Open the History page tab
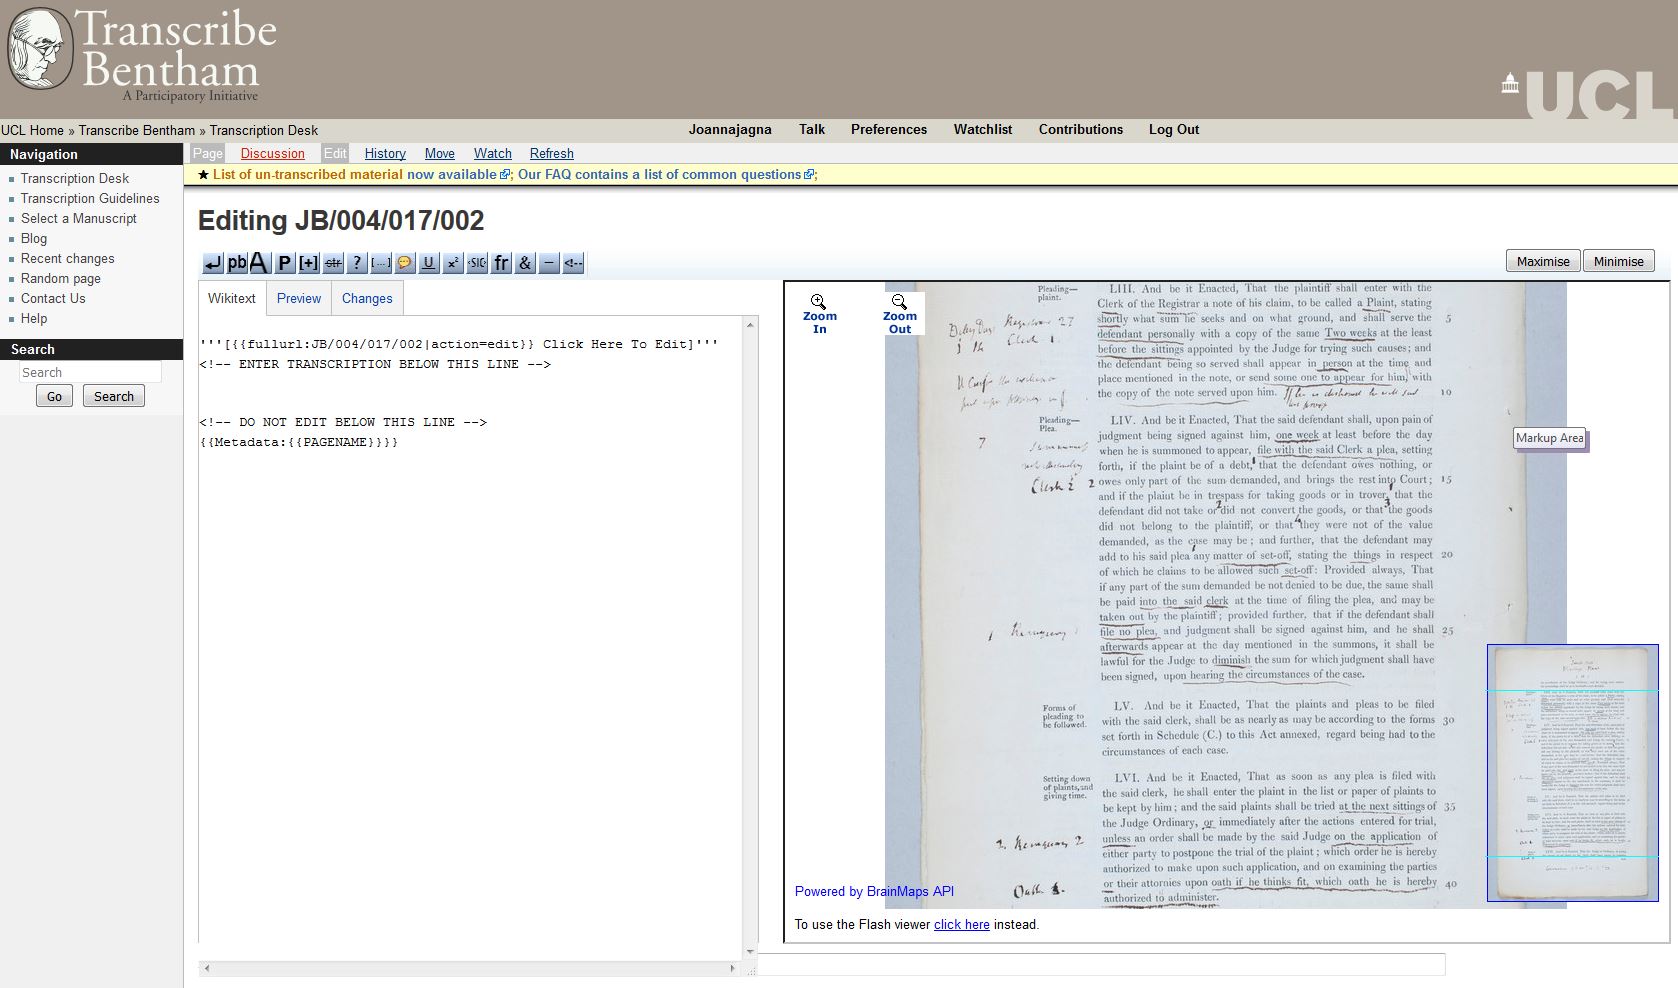This screenshot has height=988, width=1678. [385, 153]
